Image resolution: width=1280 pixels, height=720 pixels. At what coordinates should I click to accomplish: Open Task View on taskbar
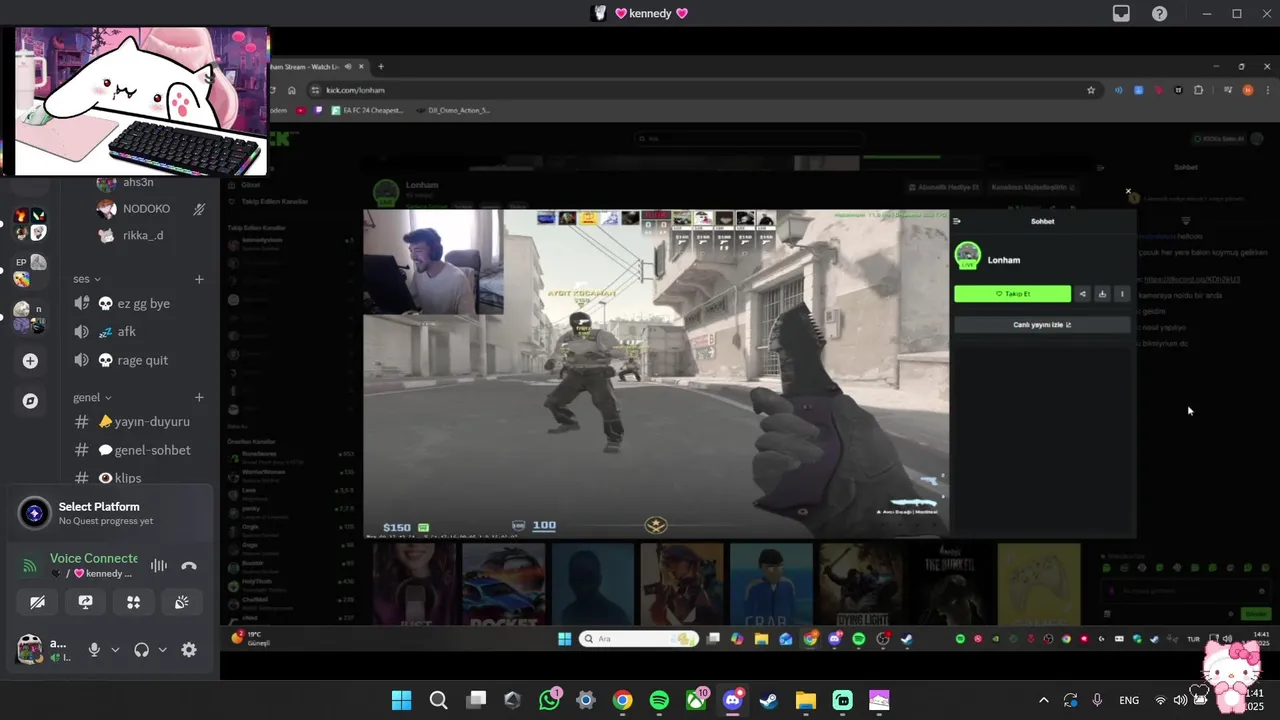tap(476, 700)
